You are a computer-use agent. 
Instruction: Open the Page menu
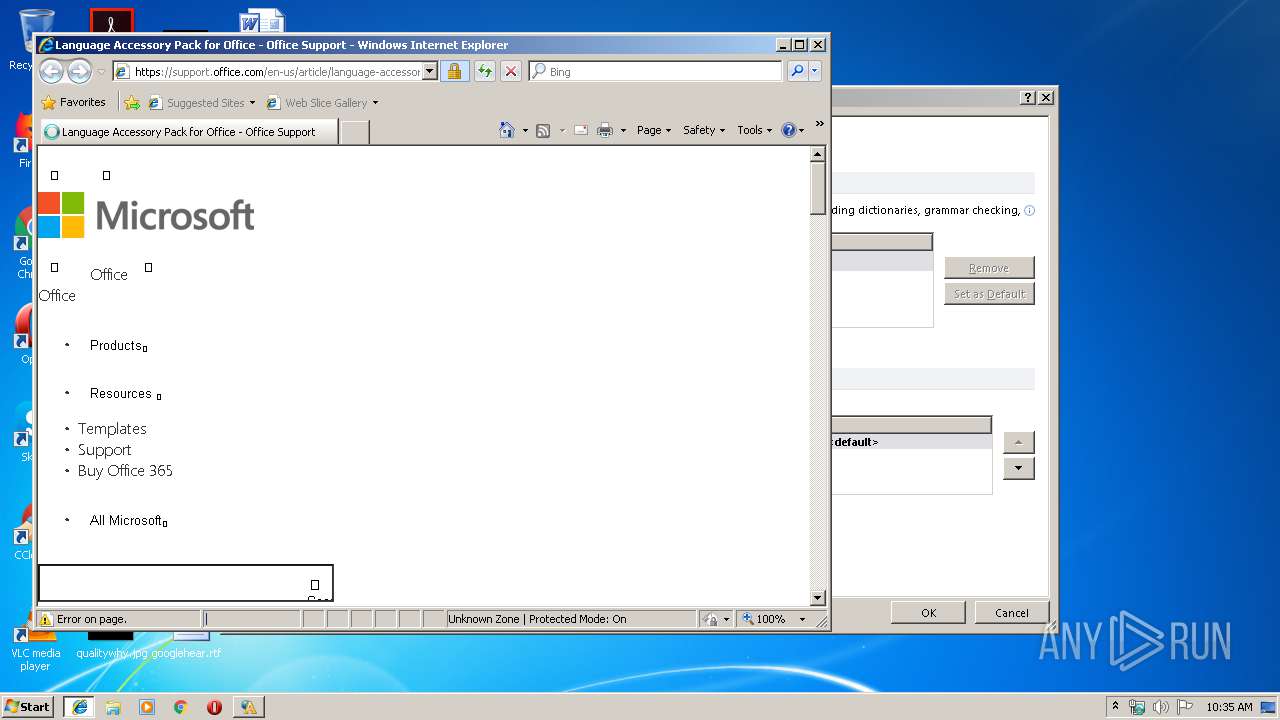(654, 130)
